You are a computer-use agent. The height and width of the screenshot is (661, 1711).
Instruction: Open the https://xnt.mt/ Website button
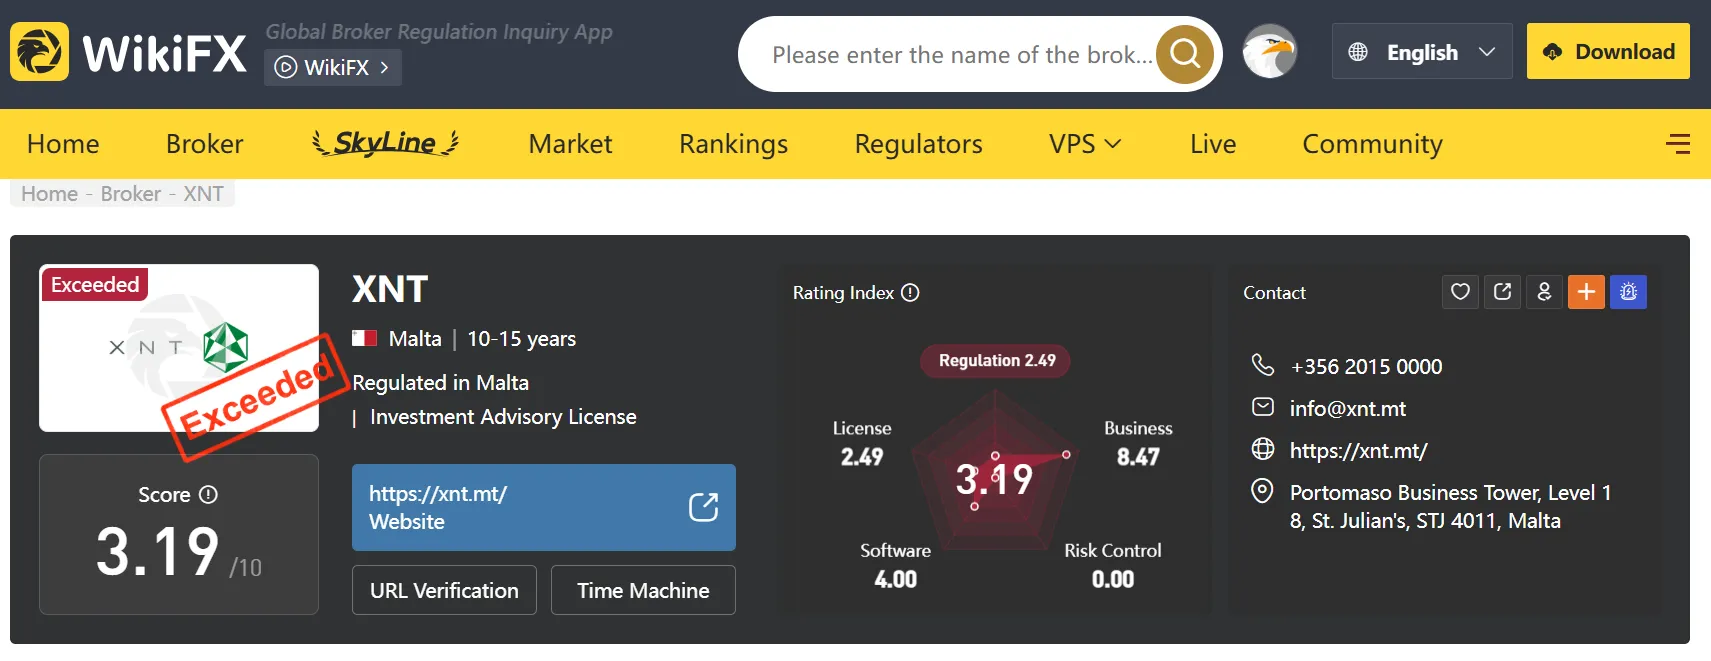coord(543,507)
